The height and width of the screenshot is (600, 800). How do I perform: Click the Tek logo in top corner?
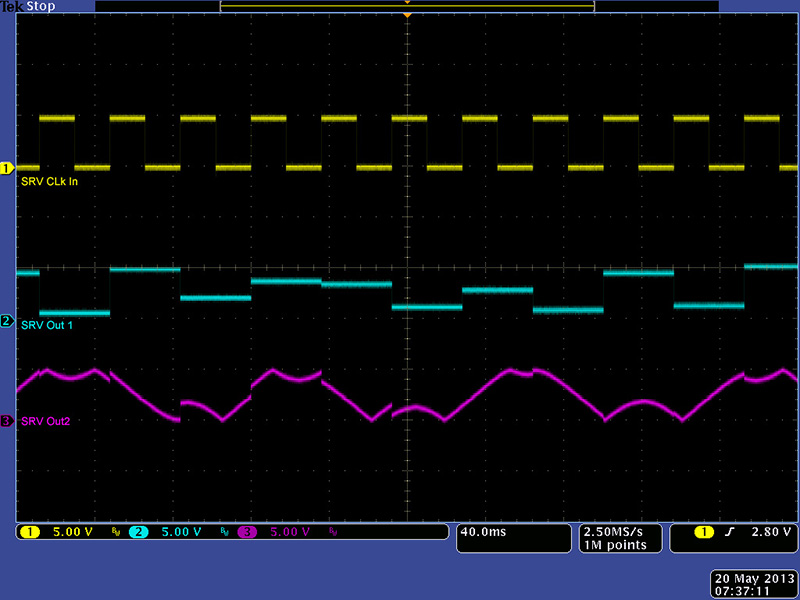13,6
